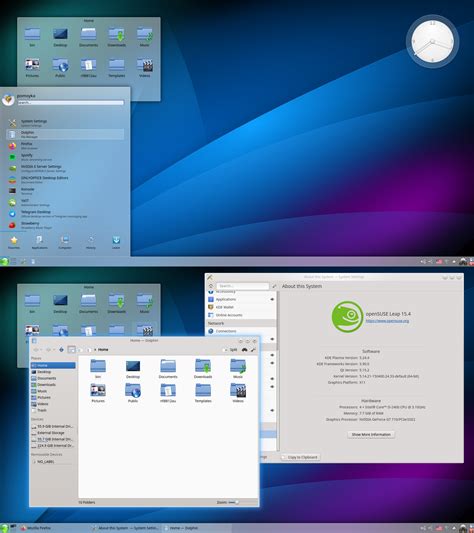Screen dimensions: 474x533
Task: Select Documents in Dolphin's Places panel
Action: click(x=53, y=378)
